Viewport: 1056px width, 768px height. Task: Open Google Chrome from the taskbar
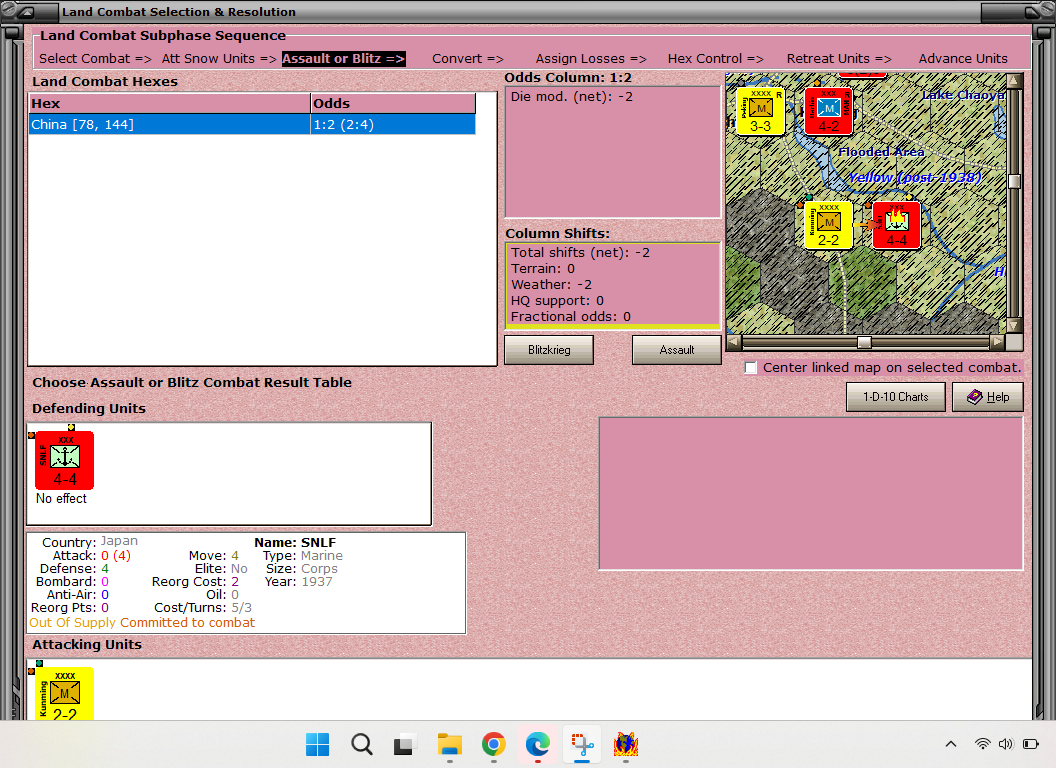pos(494,744)
